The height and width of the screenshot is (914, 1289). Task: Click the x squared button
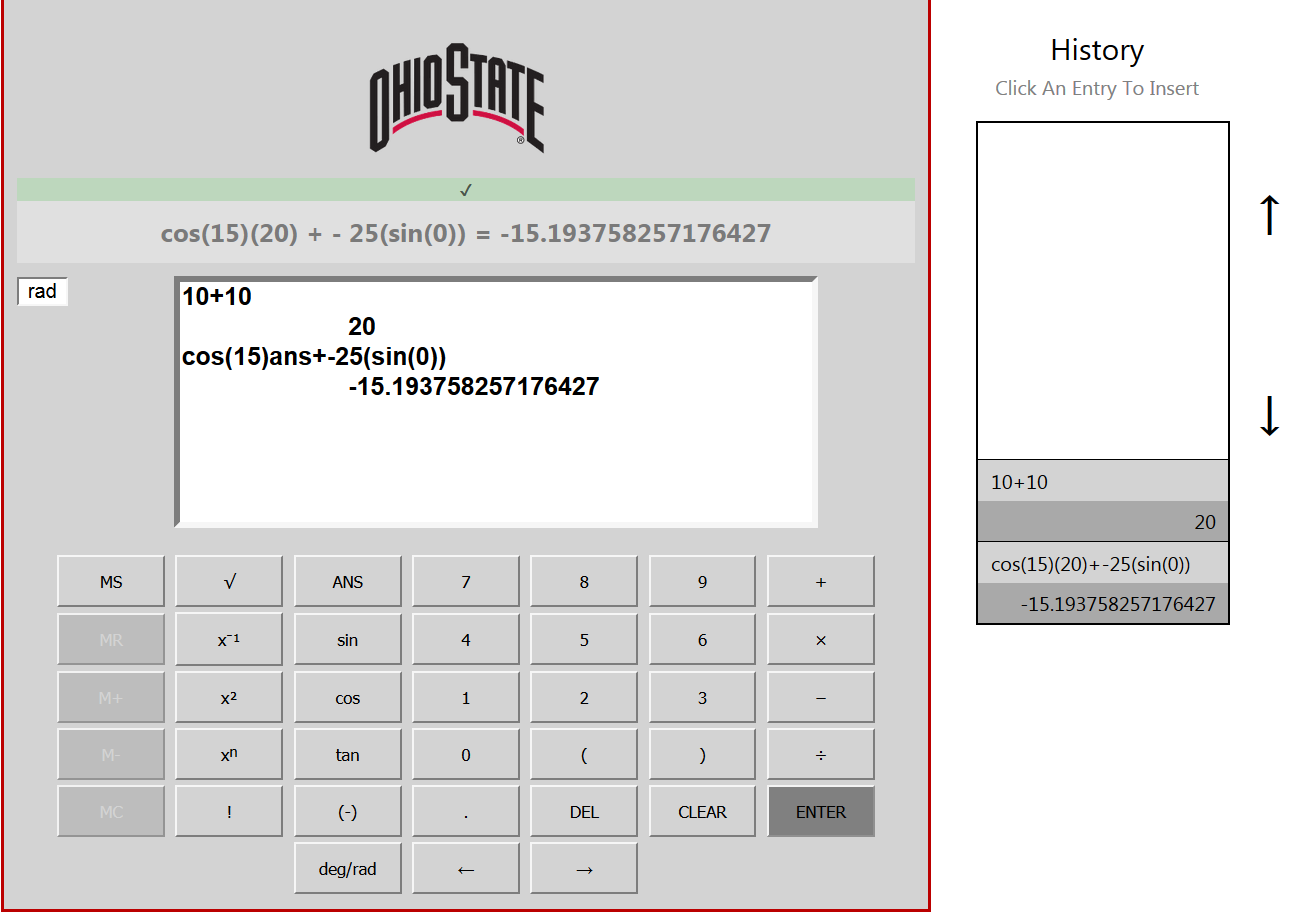point(229,696)
